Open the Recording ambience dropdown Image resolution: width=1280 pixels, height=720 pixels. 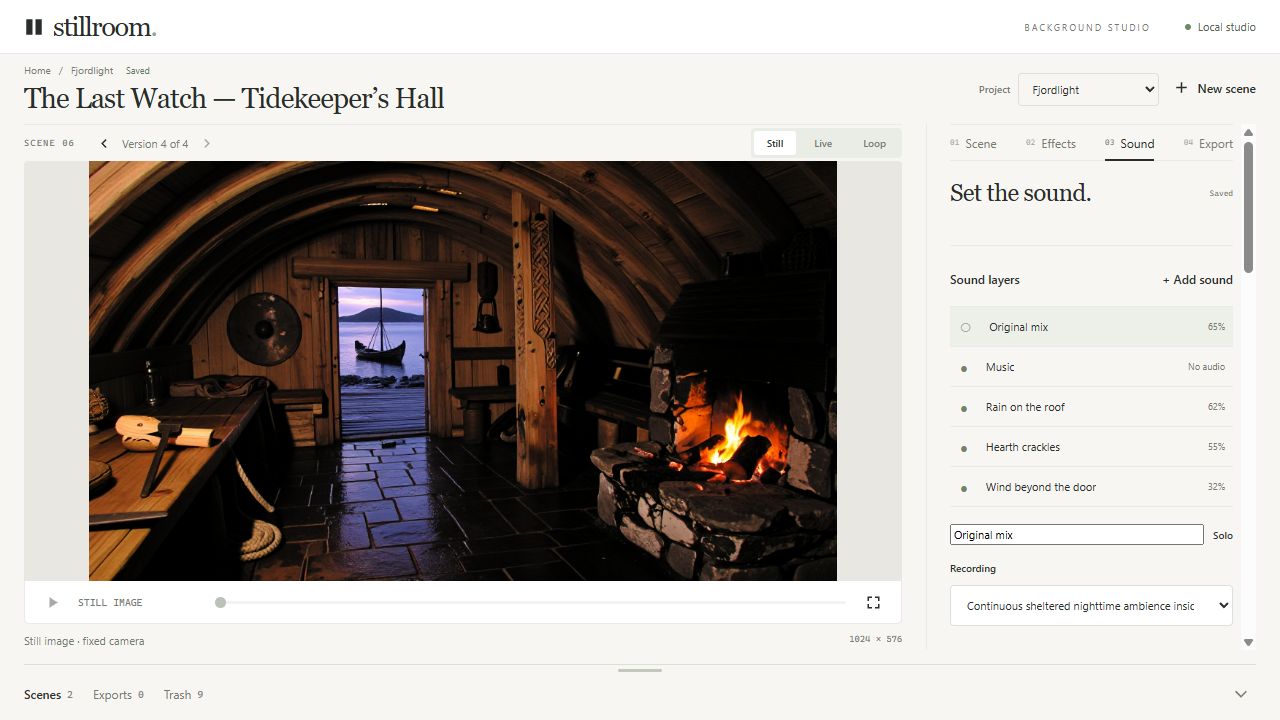(1091, 605)
